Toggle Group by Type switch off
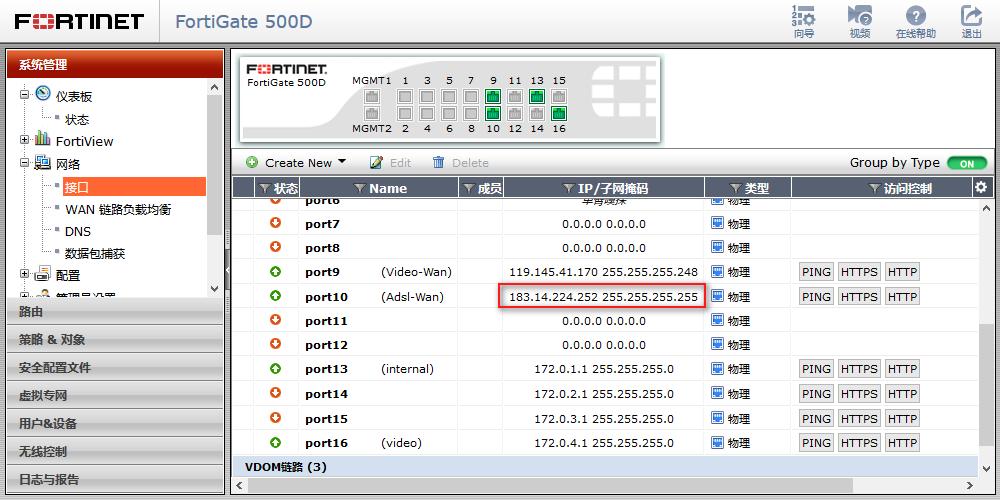Screen dimensions: 1000x500 click(967, 163)
